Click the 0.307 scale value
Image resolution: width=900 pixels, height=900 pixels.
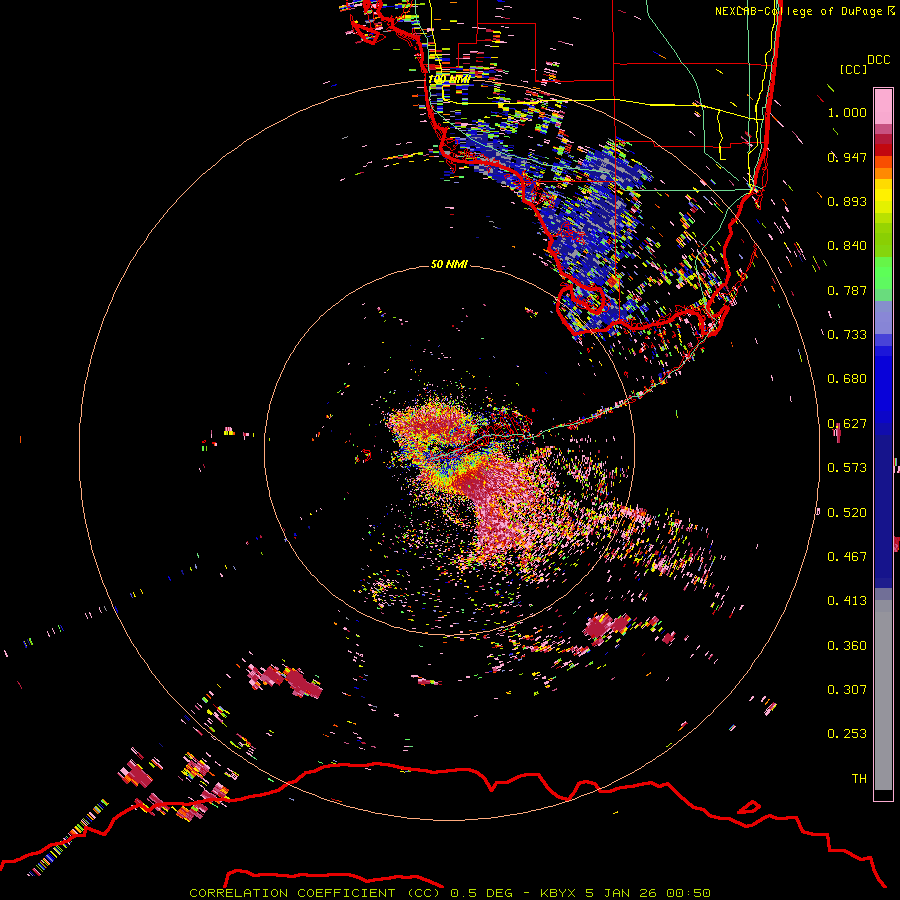click(x=847, y=690)
